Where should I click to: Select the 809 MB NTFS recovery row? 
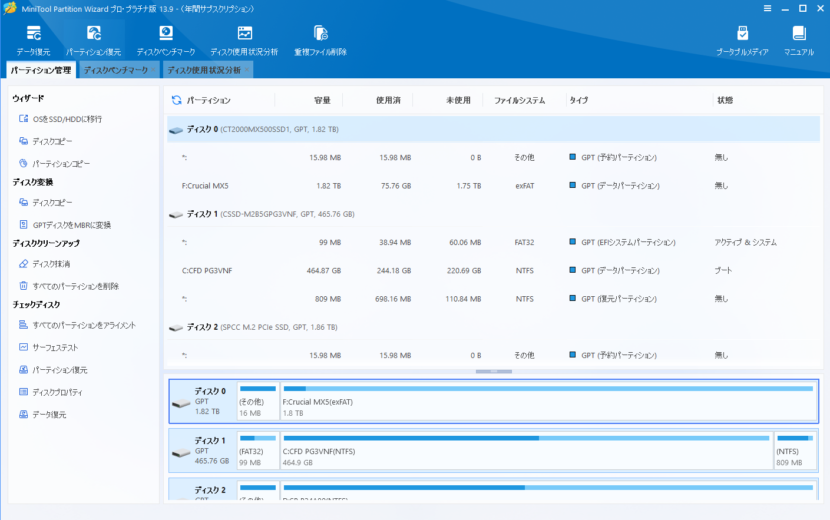pyautogui.click(x=493, y=299)
